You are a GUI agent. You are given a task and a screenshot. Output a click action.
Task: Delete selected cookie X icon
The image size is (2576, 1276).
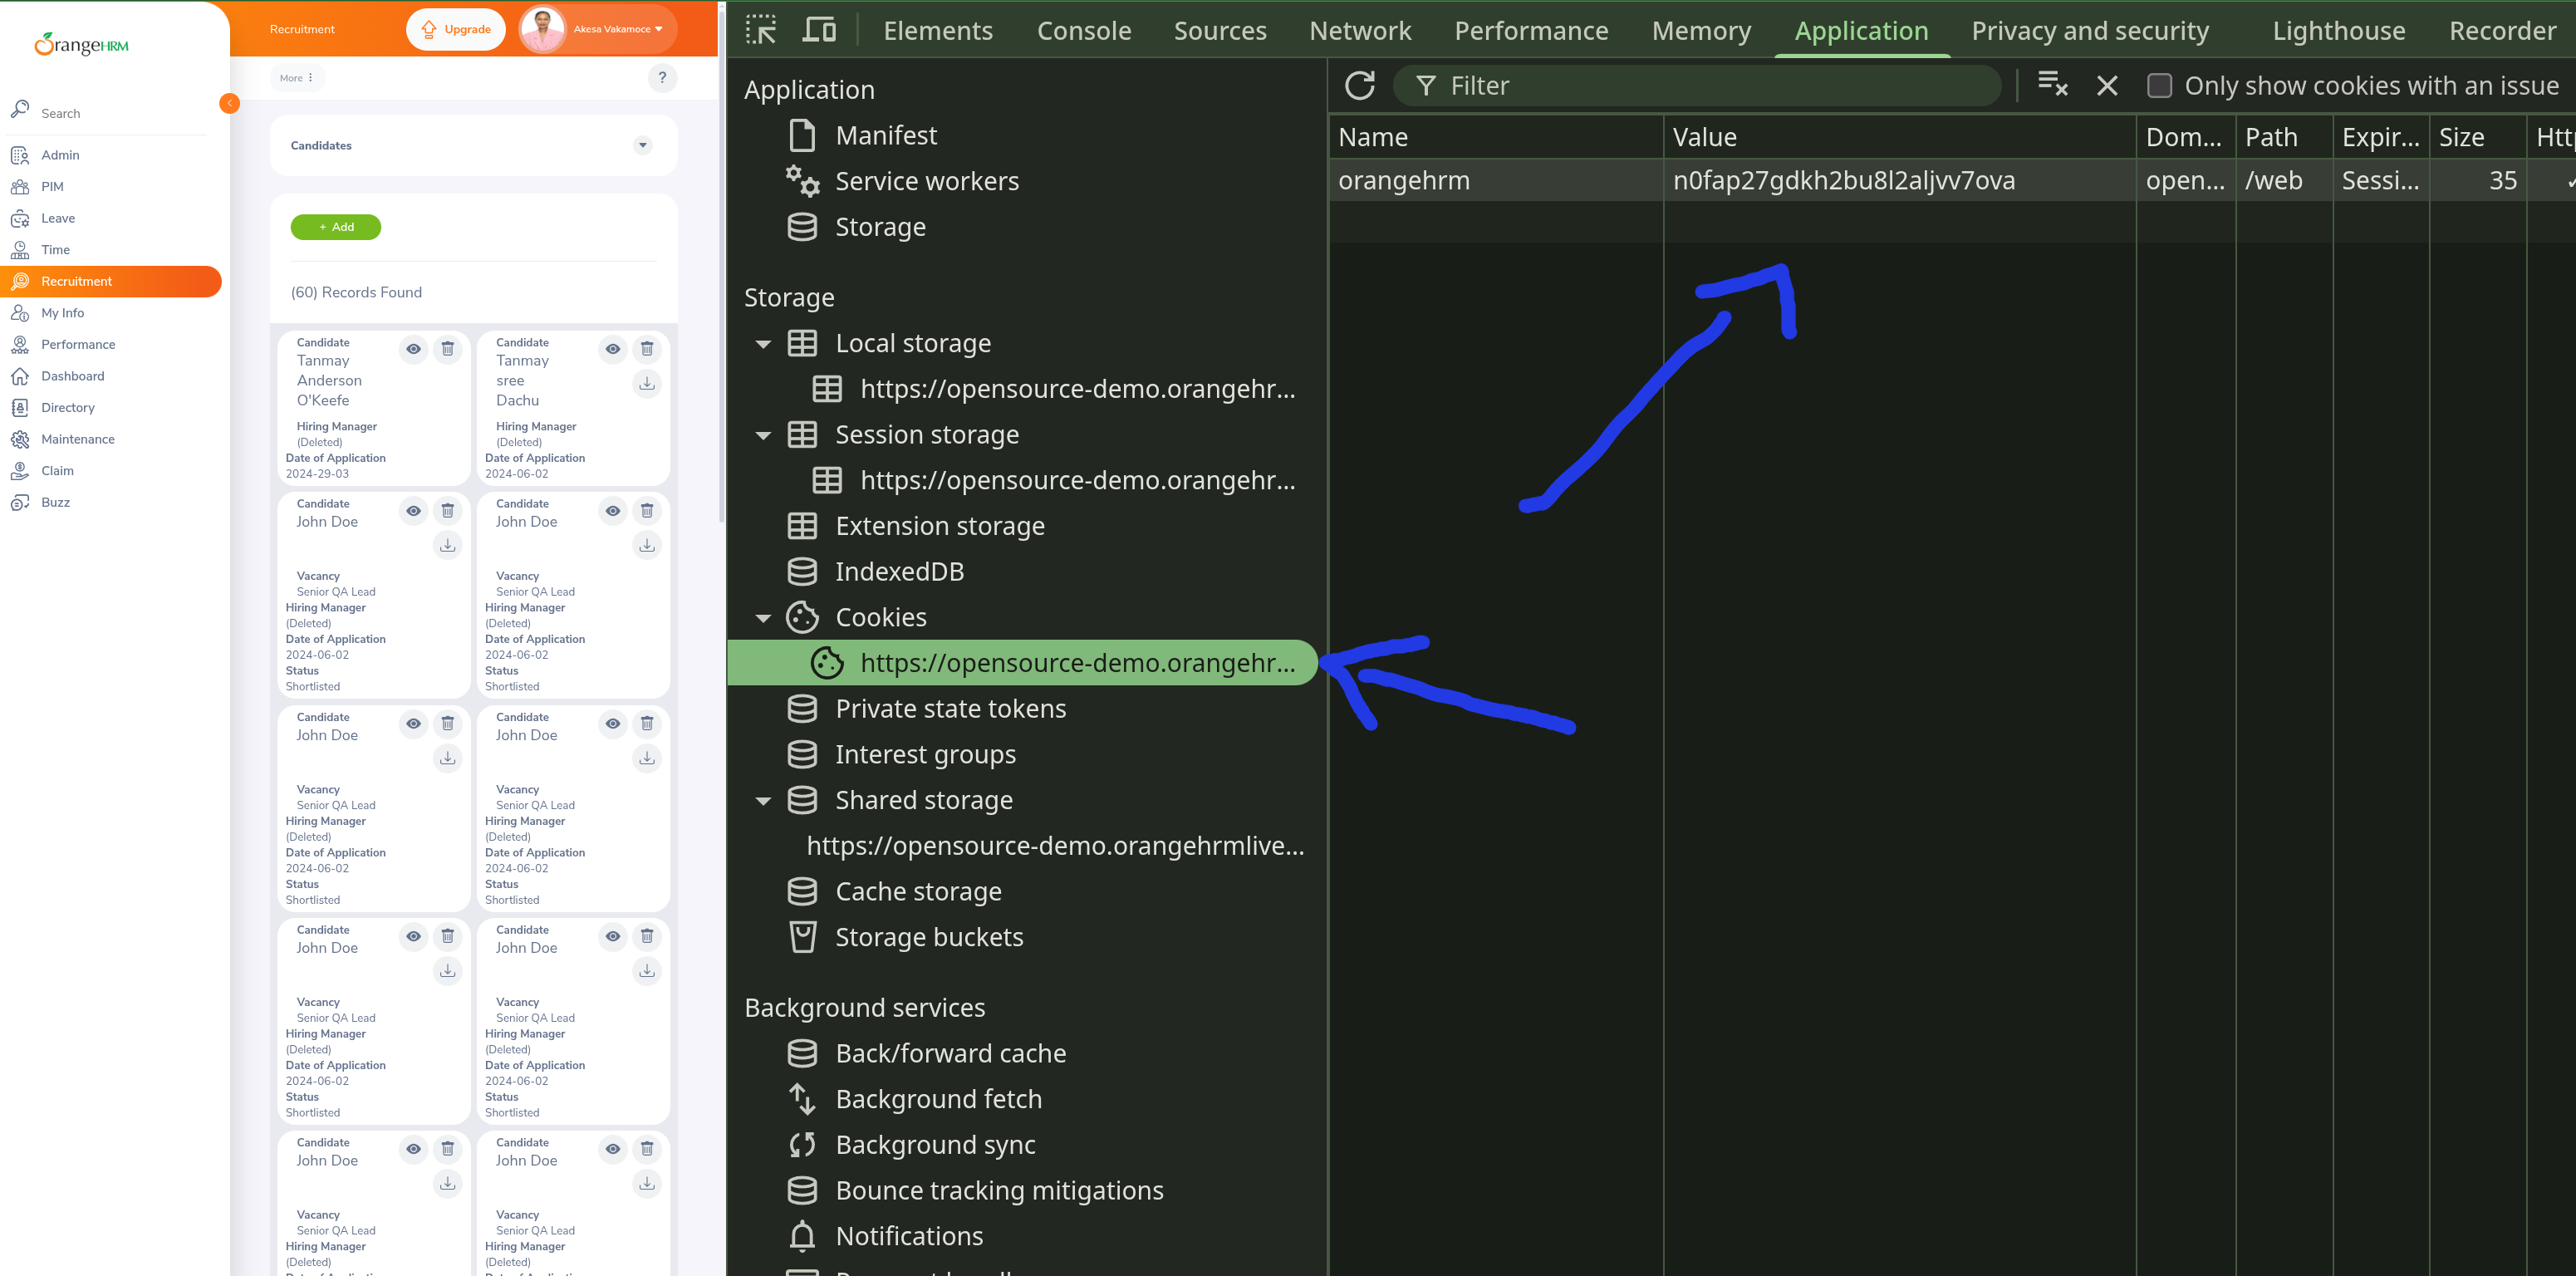click(2107, 86)
